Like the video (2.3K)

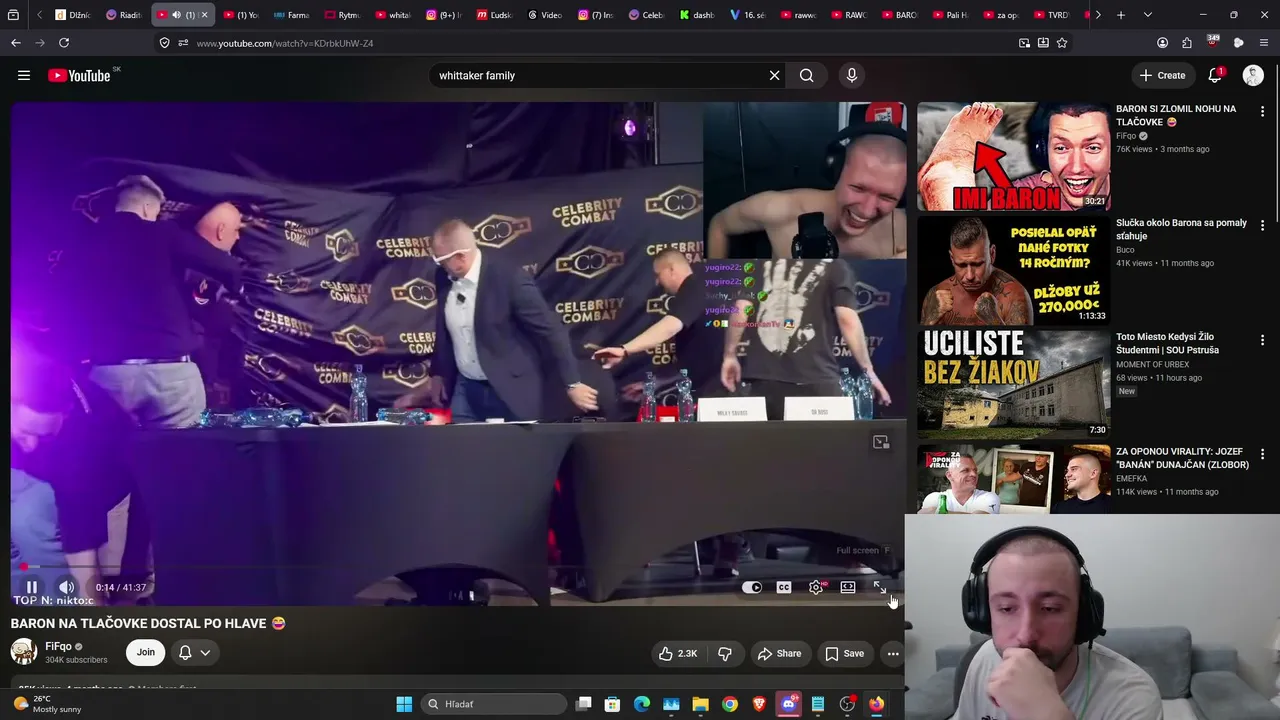(677, 653)
